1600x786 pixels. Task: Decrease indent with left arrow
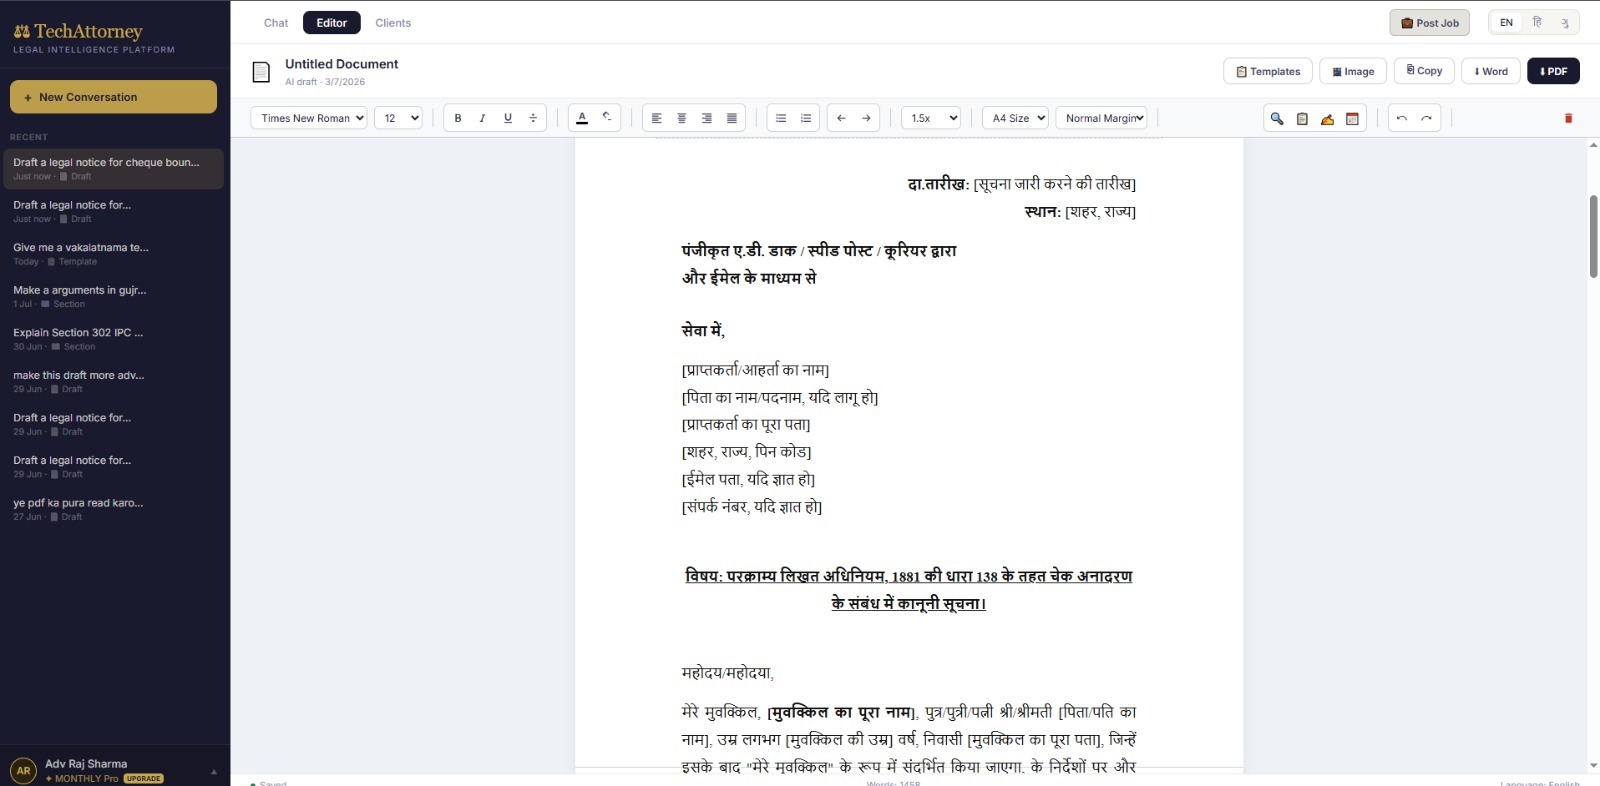pos(841,118)
